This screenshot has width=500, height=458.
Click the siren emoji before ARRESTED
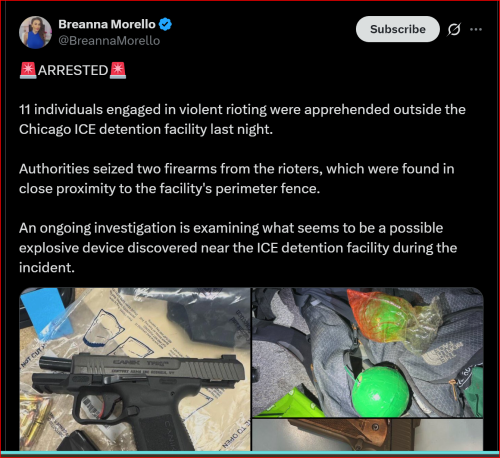(28, 70)
